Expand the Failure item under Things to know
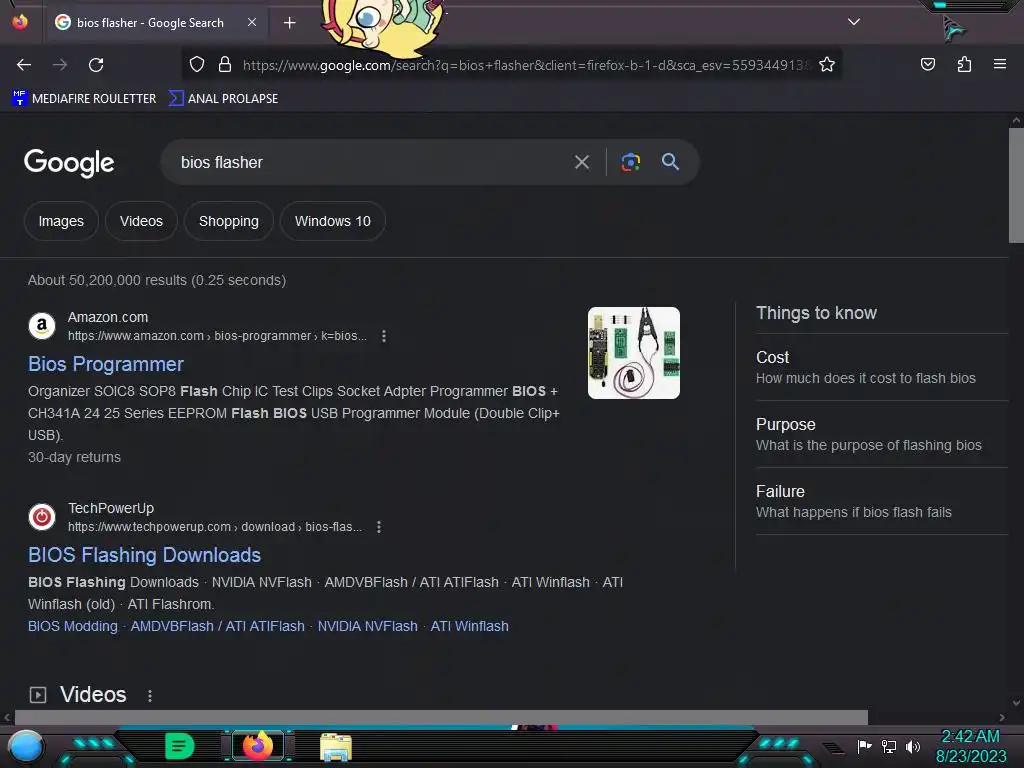 click(882, 502)
